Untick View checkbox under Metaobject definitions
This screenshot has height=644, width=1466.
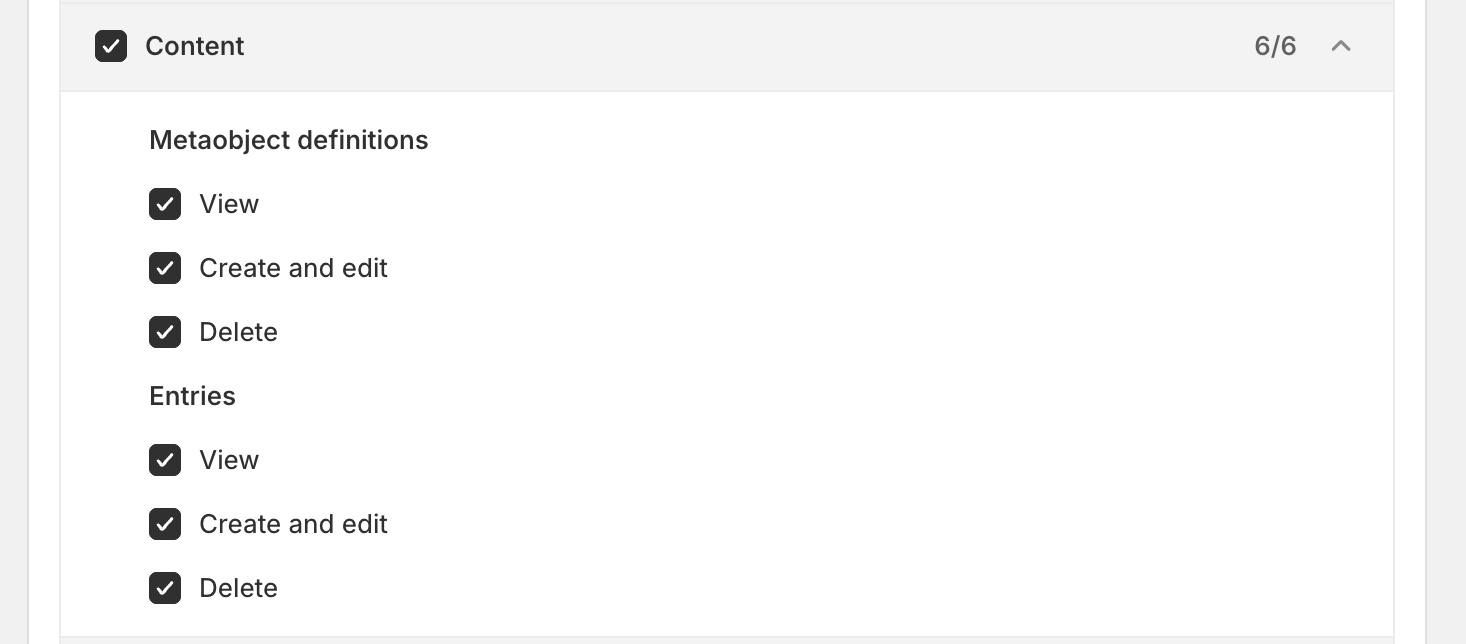[165, 204]
